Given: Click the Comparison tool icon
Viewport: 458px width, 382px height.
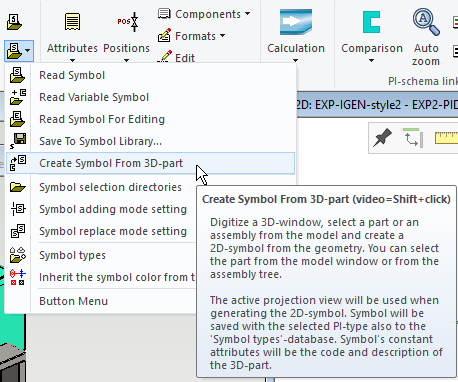Looking at the screenshot, I should pyautogui.click(x=372, y=22).
